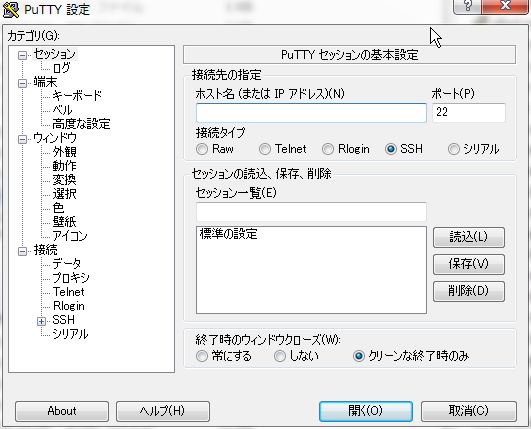Viewport: 531px width, 429px height.
Task: Open the 高度な設定 category
Action: (x=81, y=124)
